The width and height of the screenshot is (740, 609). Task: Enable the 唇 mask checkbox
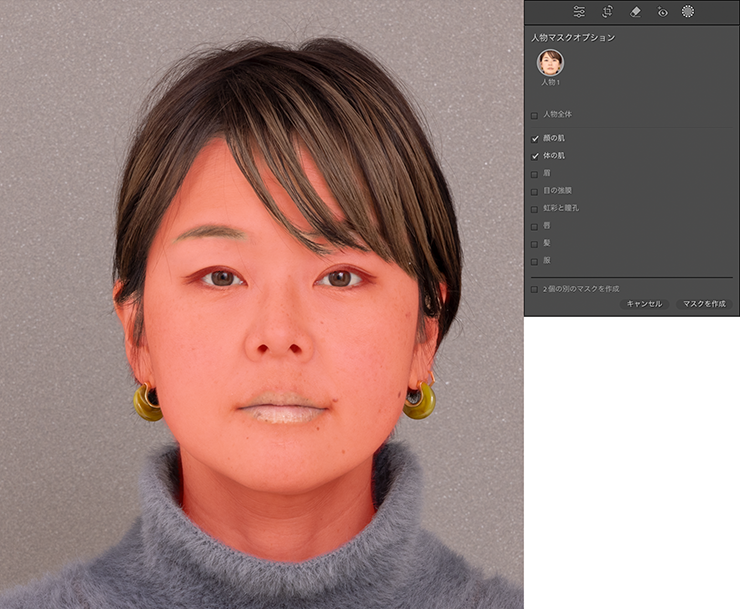tap(535, 226)
